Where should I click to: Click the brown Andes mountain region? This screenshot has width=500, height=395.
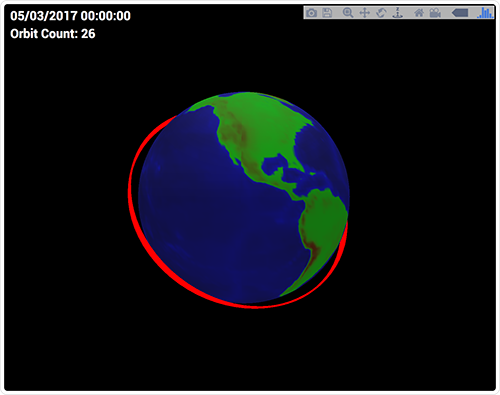312,243
